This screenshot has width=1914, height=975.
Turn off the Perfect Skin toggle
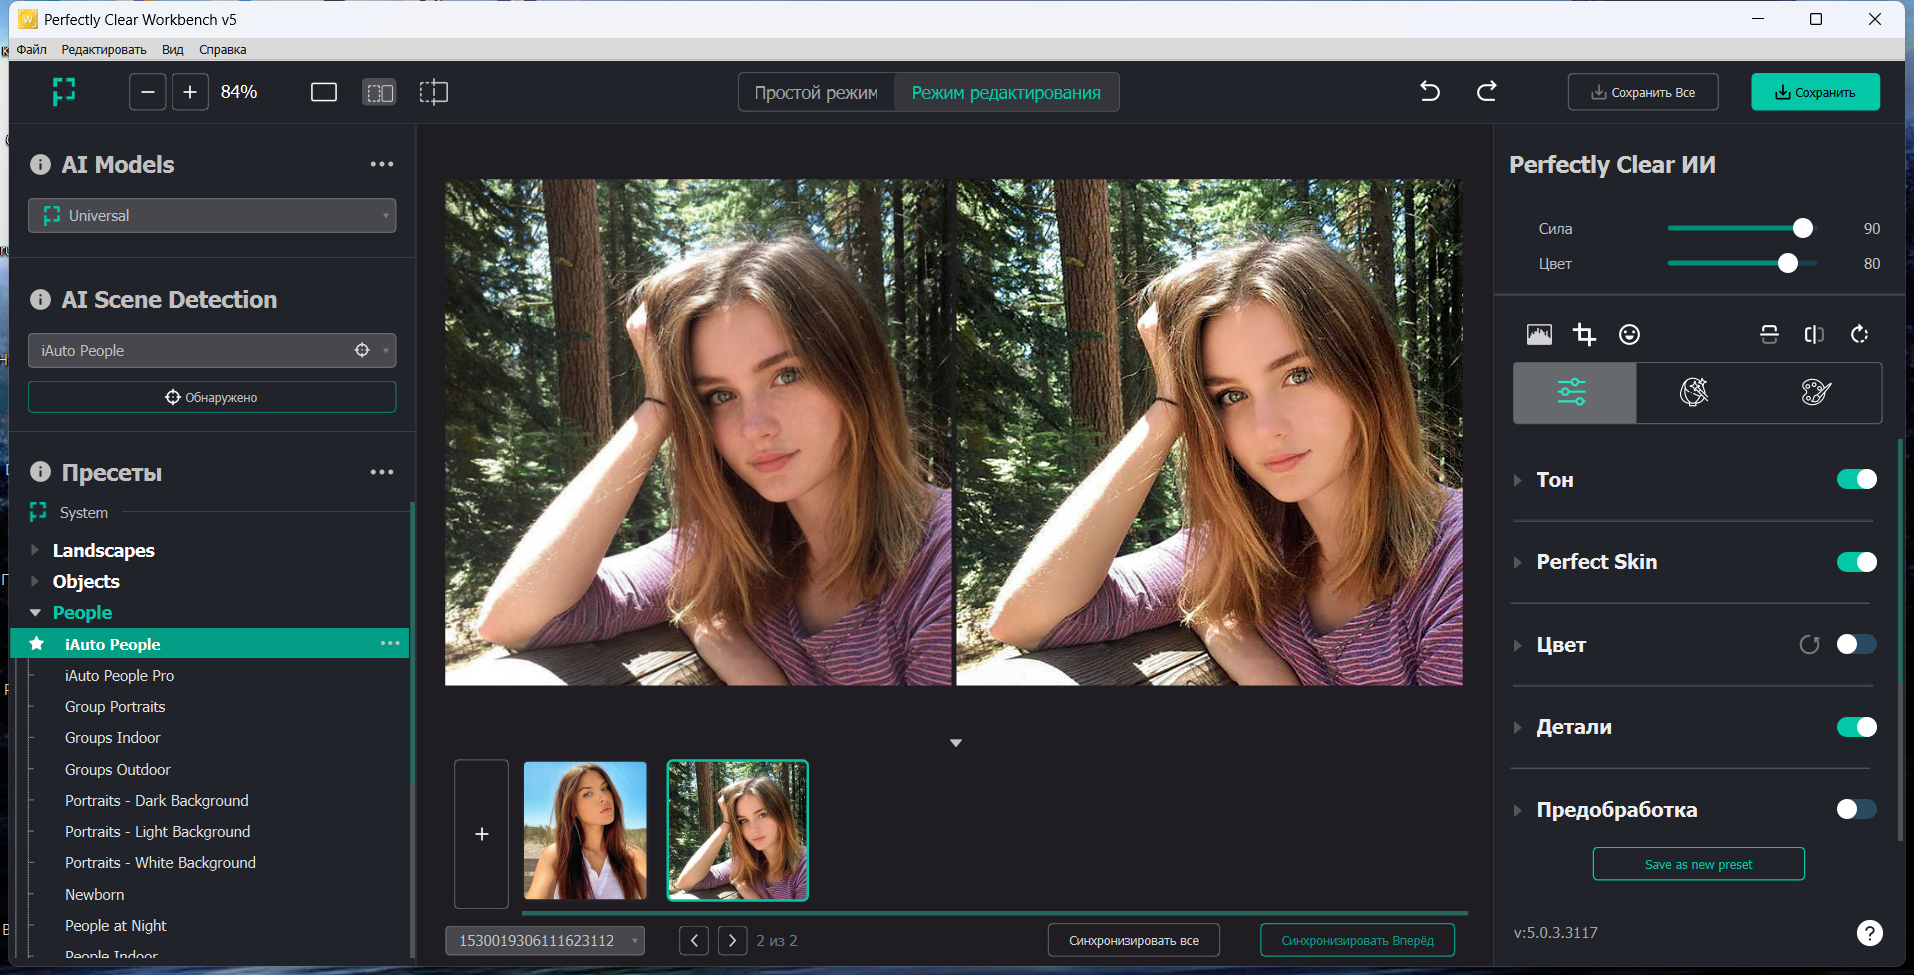(1856, 562)
